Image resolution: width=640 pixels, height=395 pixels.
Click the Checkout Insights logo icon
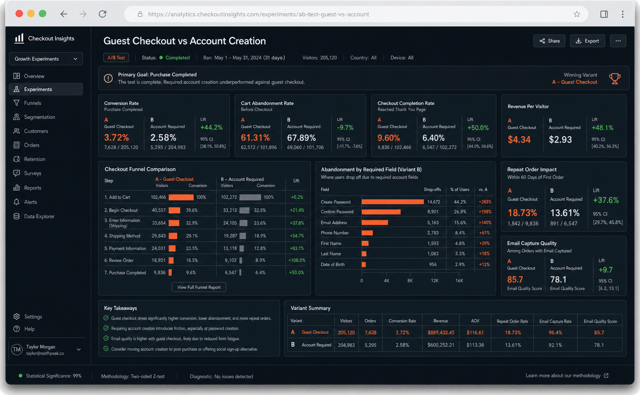(19, 38)
